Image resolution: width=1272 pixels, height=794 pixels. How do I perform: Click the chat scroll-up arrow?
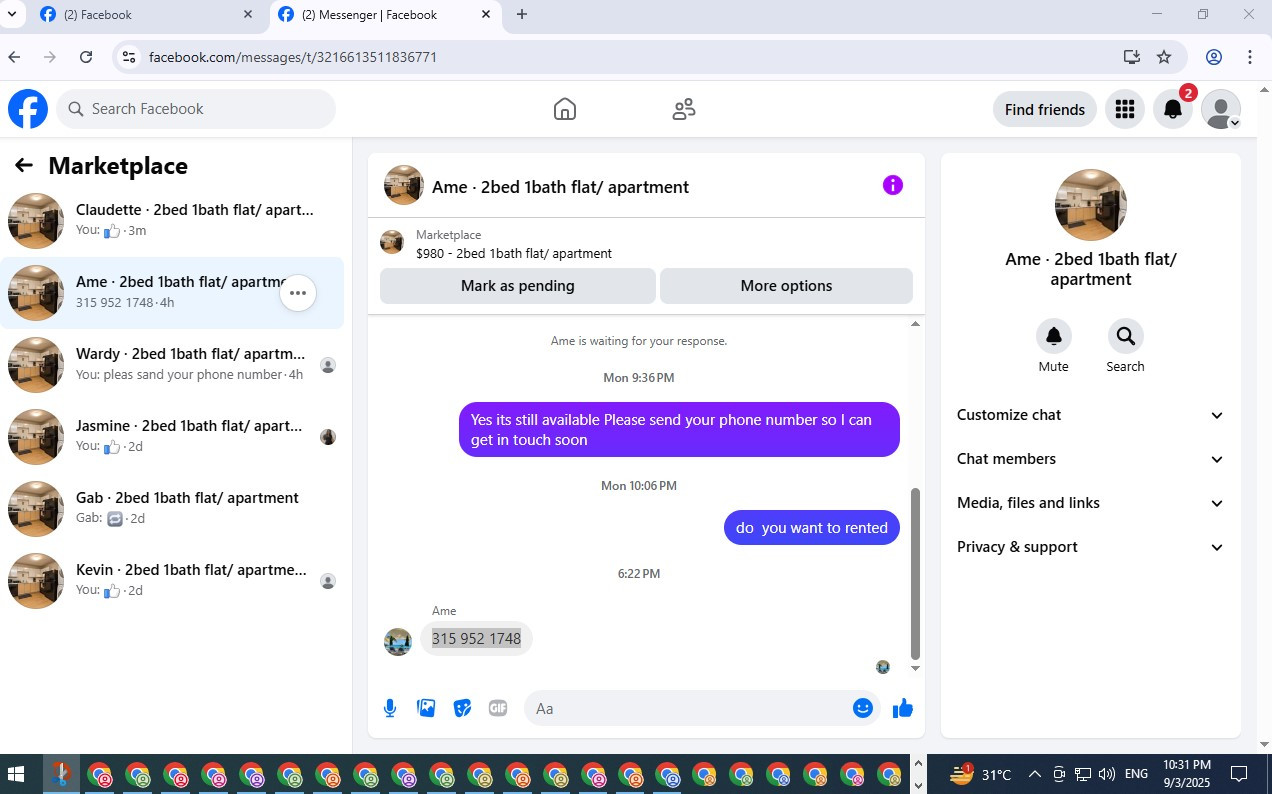point(915,324)
